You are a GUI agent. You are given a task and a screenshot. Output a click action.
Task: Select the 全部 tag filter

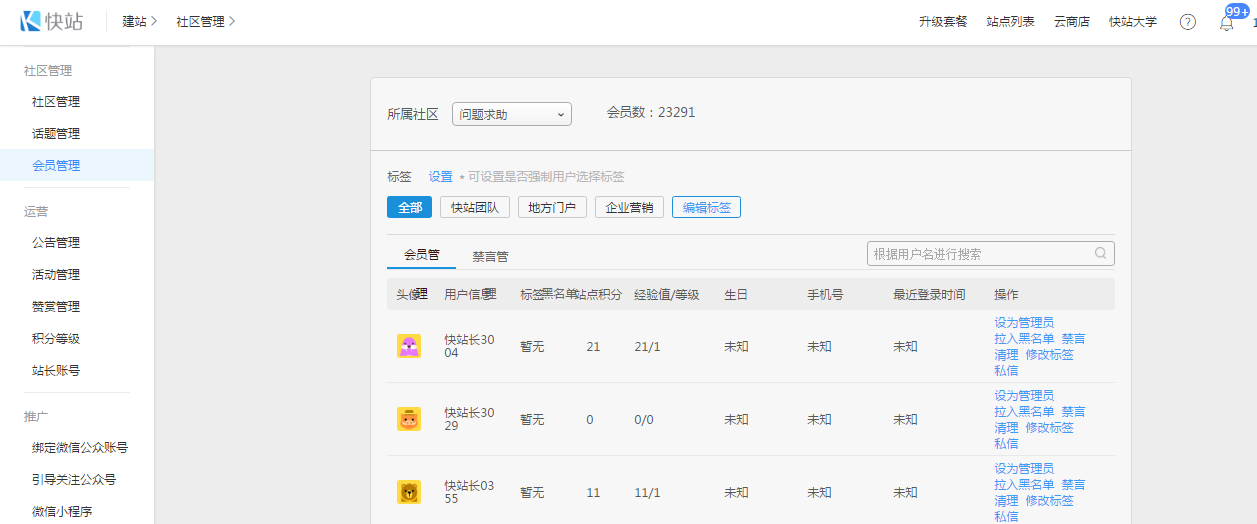coord(409,207)
